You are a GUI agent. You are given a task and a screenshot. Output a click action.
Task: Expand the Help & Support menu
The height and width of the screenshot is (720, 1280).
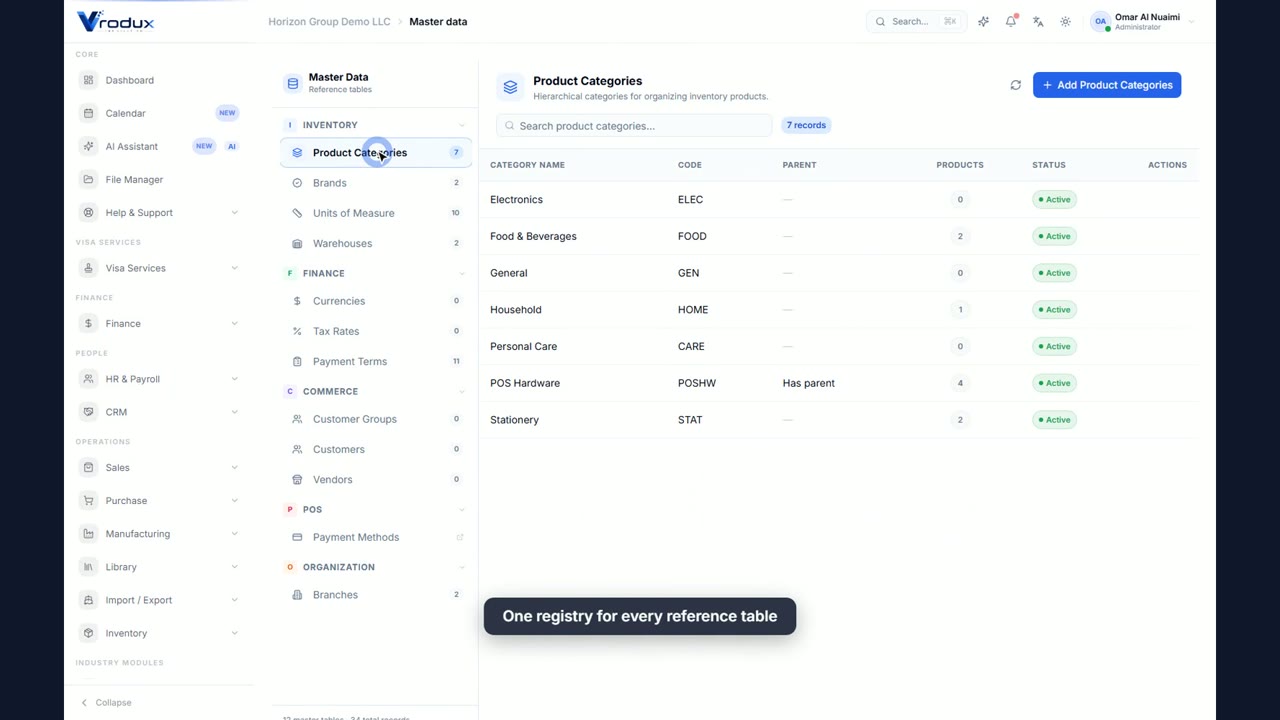tap(159, 212)
